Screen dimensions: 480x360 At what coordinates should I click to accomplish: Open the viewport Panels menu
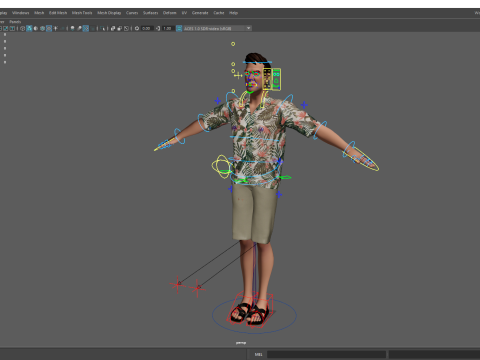pyautogui.click(x=15, y=22)
